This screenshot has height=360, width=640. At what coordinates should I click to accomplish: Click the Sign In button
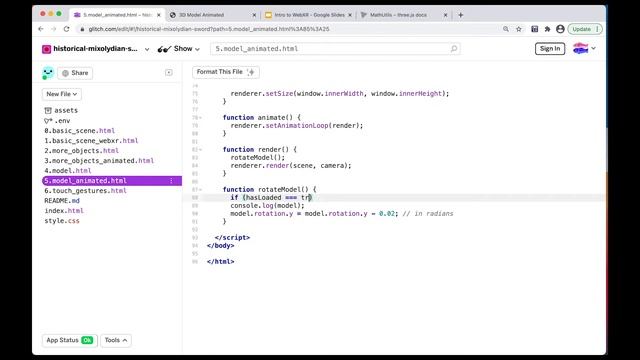(550, 49)
